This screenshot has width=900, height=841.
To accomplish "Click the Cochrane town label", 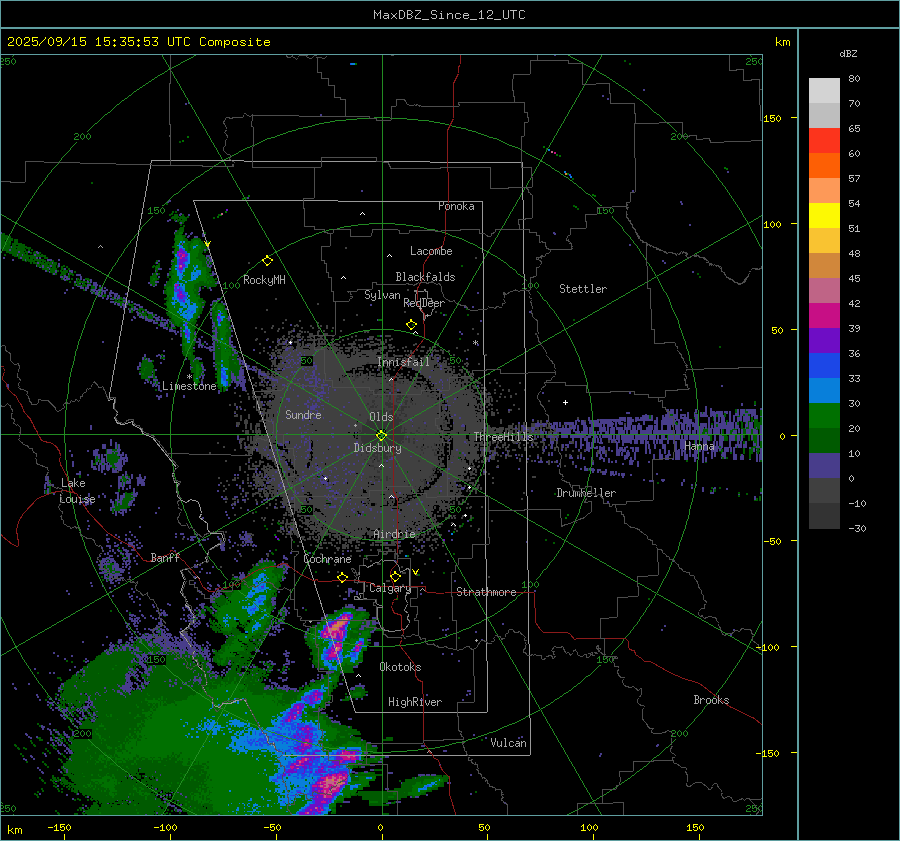I will [327, 559].
